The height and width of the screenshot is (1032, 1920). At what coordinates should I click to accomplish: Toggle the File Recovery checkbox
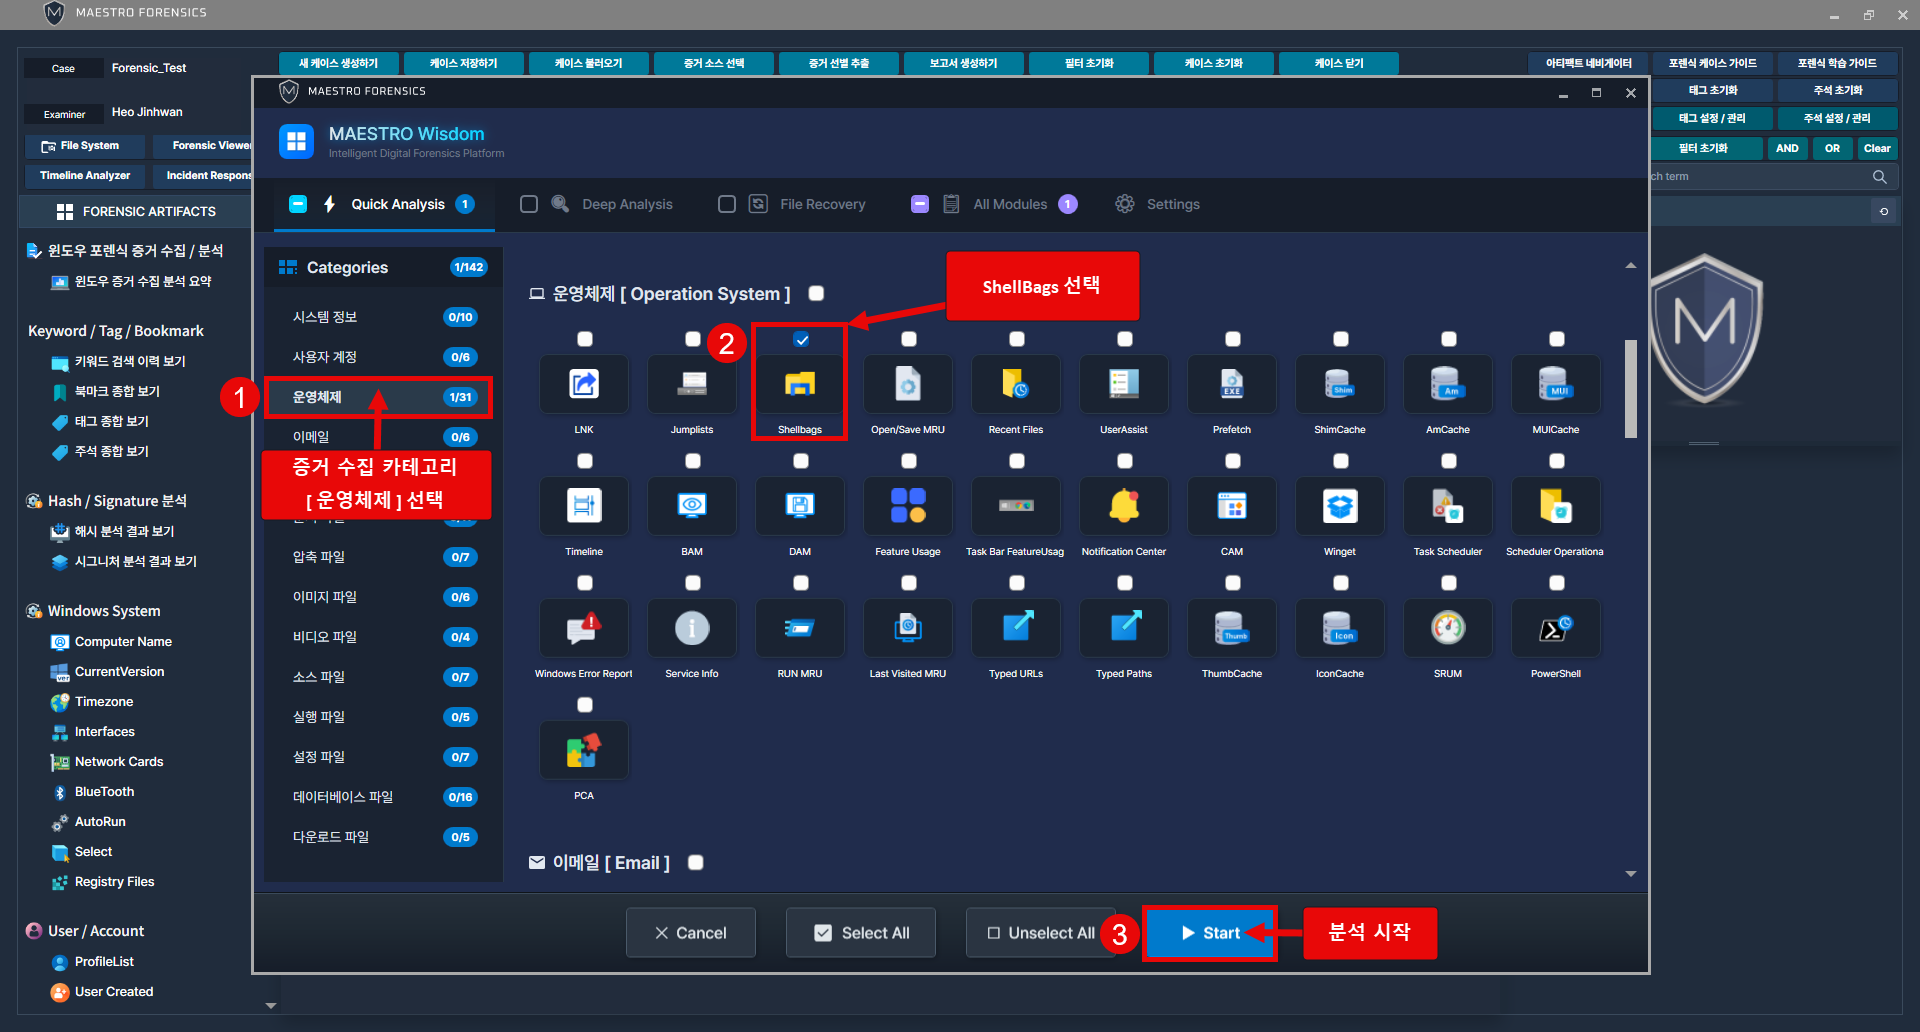(727, 204)
